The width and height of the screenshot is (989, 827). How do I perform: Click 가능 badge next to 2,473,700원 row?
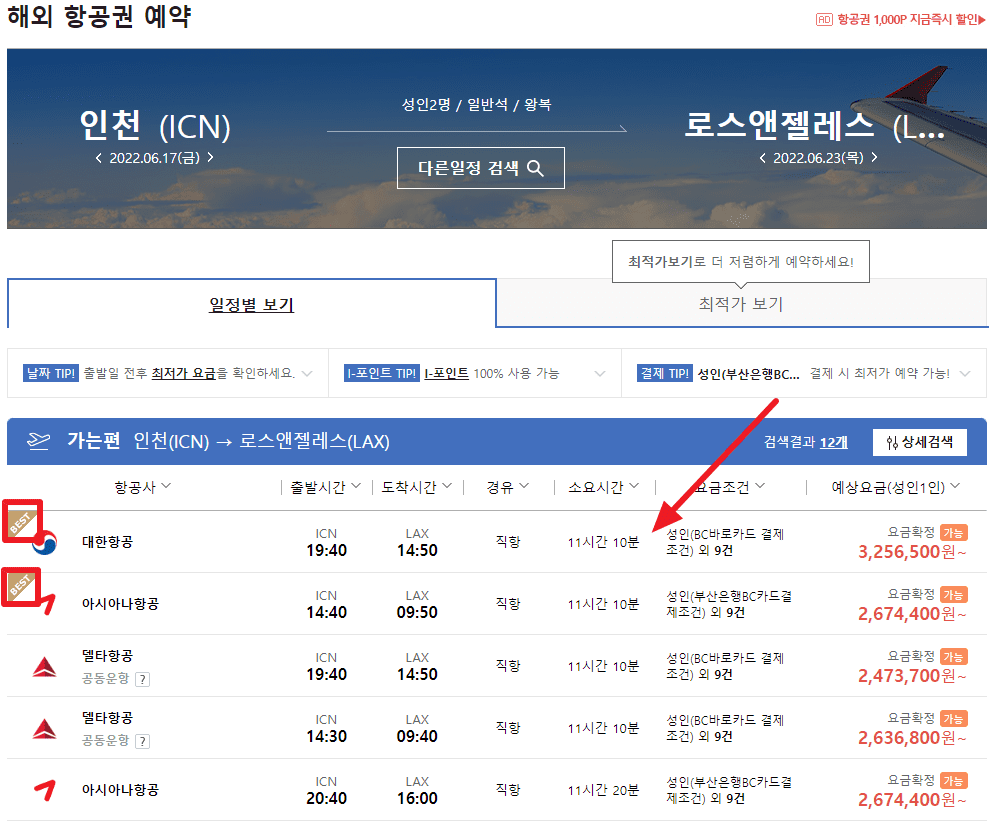(953, 657)
